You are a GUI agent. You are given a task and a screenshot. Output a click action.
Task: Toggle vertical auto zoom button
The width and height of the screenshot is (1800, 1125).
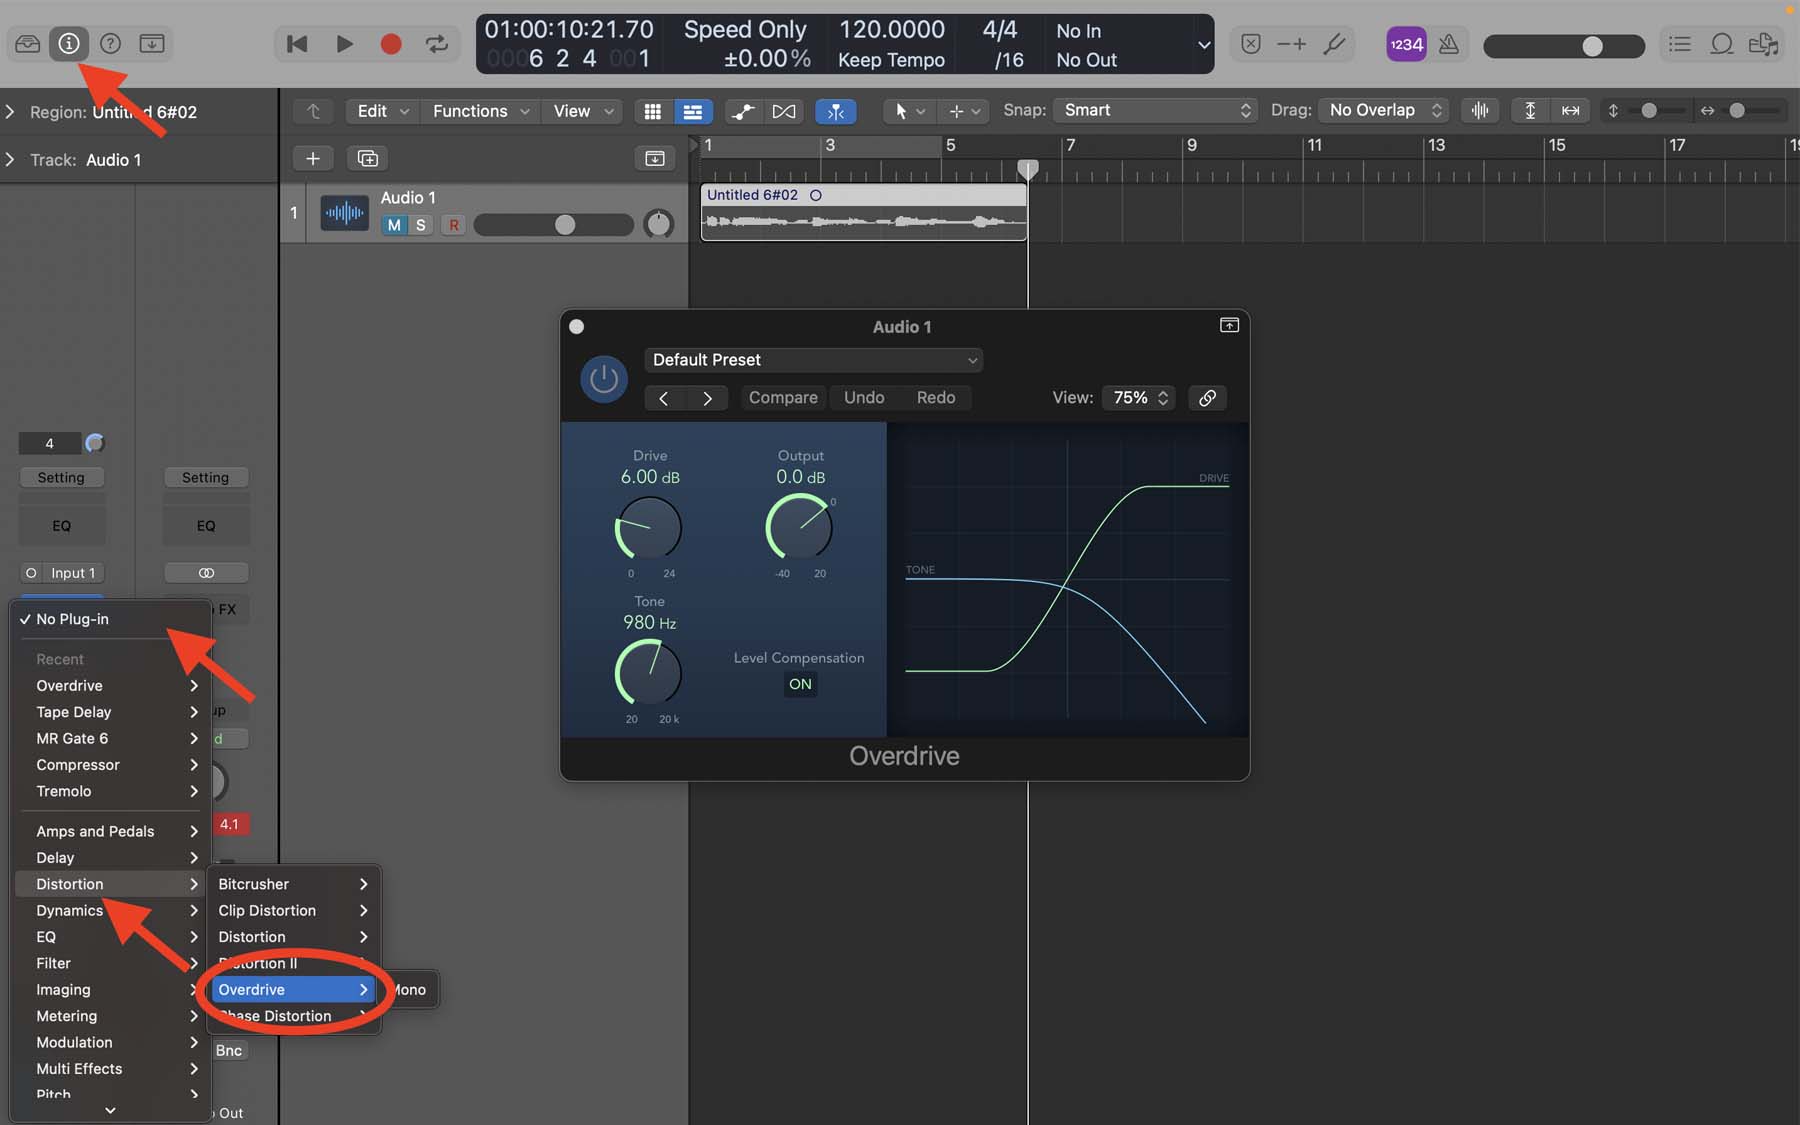click(1530, 111)
